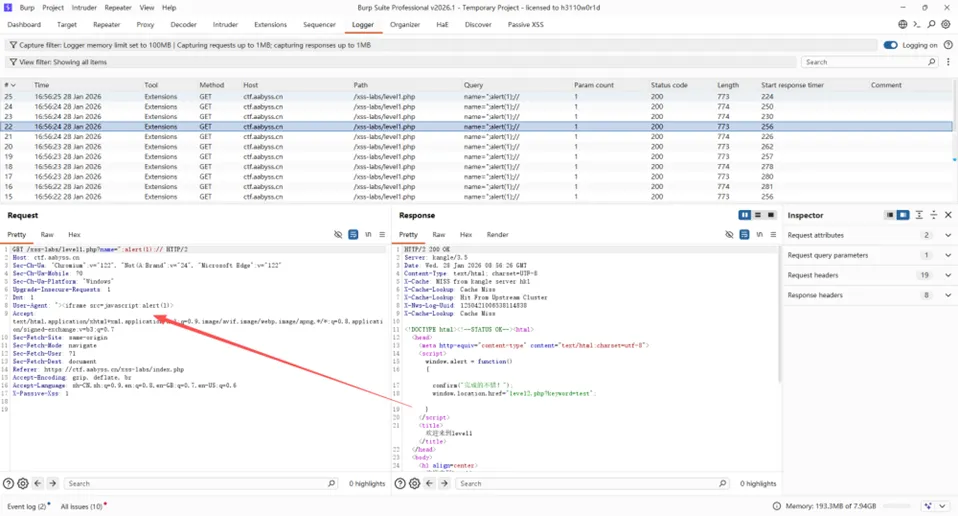
Task: Click the Request panel Search field
Action: [x=200, y=483]
